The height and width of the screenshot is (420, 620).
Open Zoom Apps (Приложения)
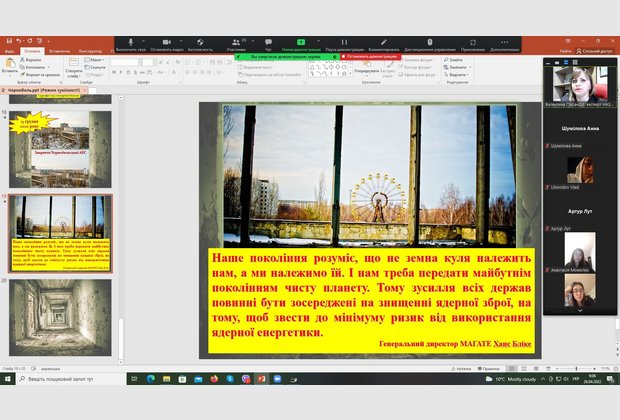(x=473, y=45)
